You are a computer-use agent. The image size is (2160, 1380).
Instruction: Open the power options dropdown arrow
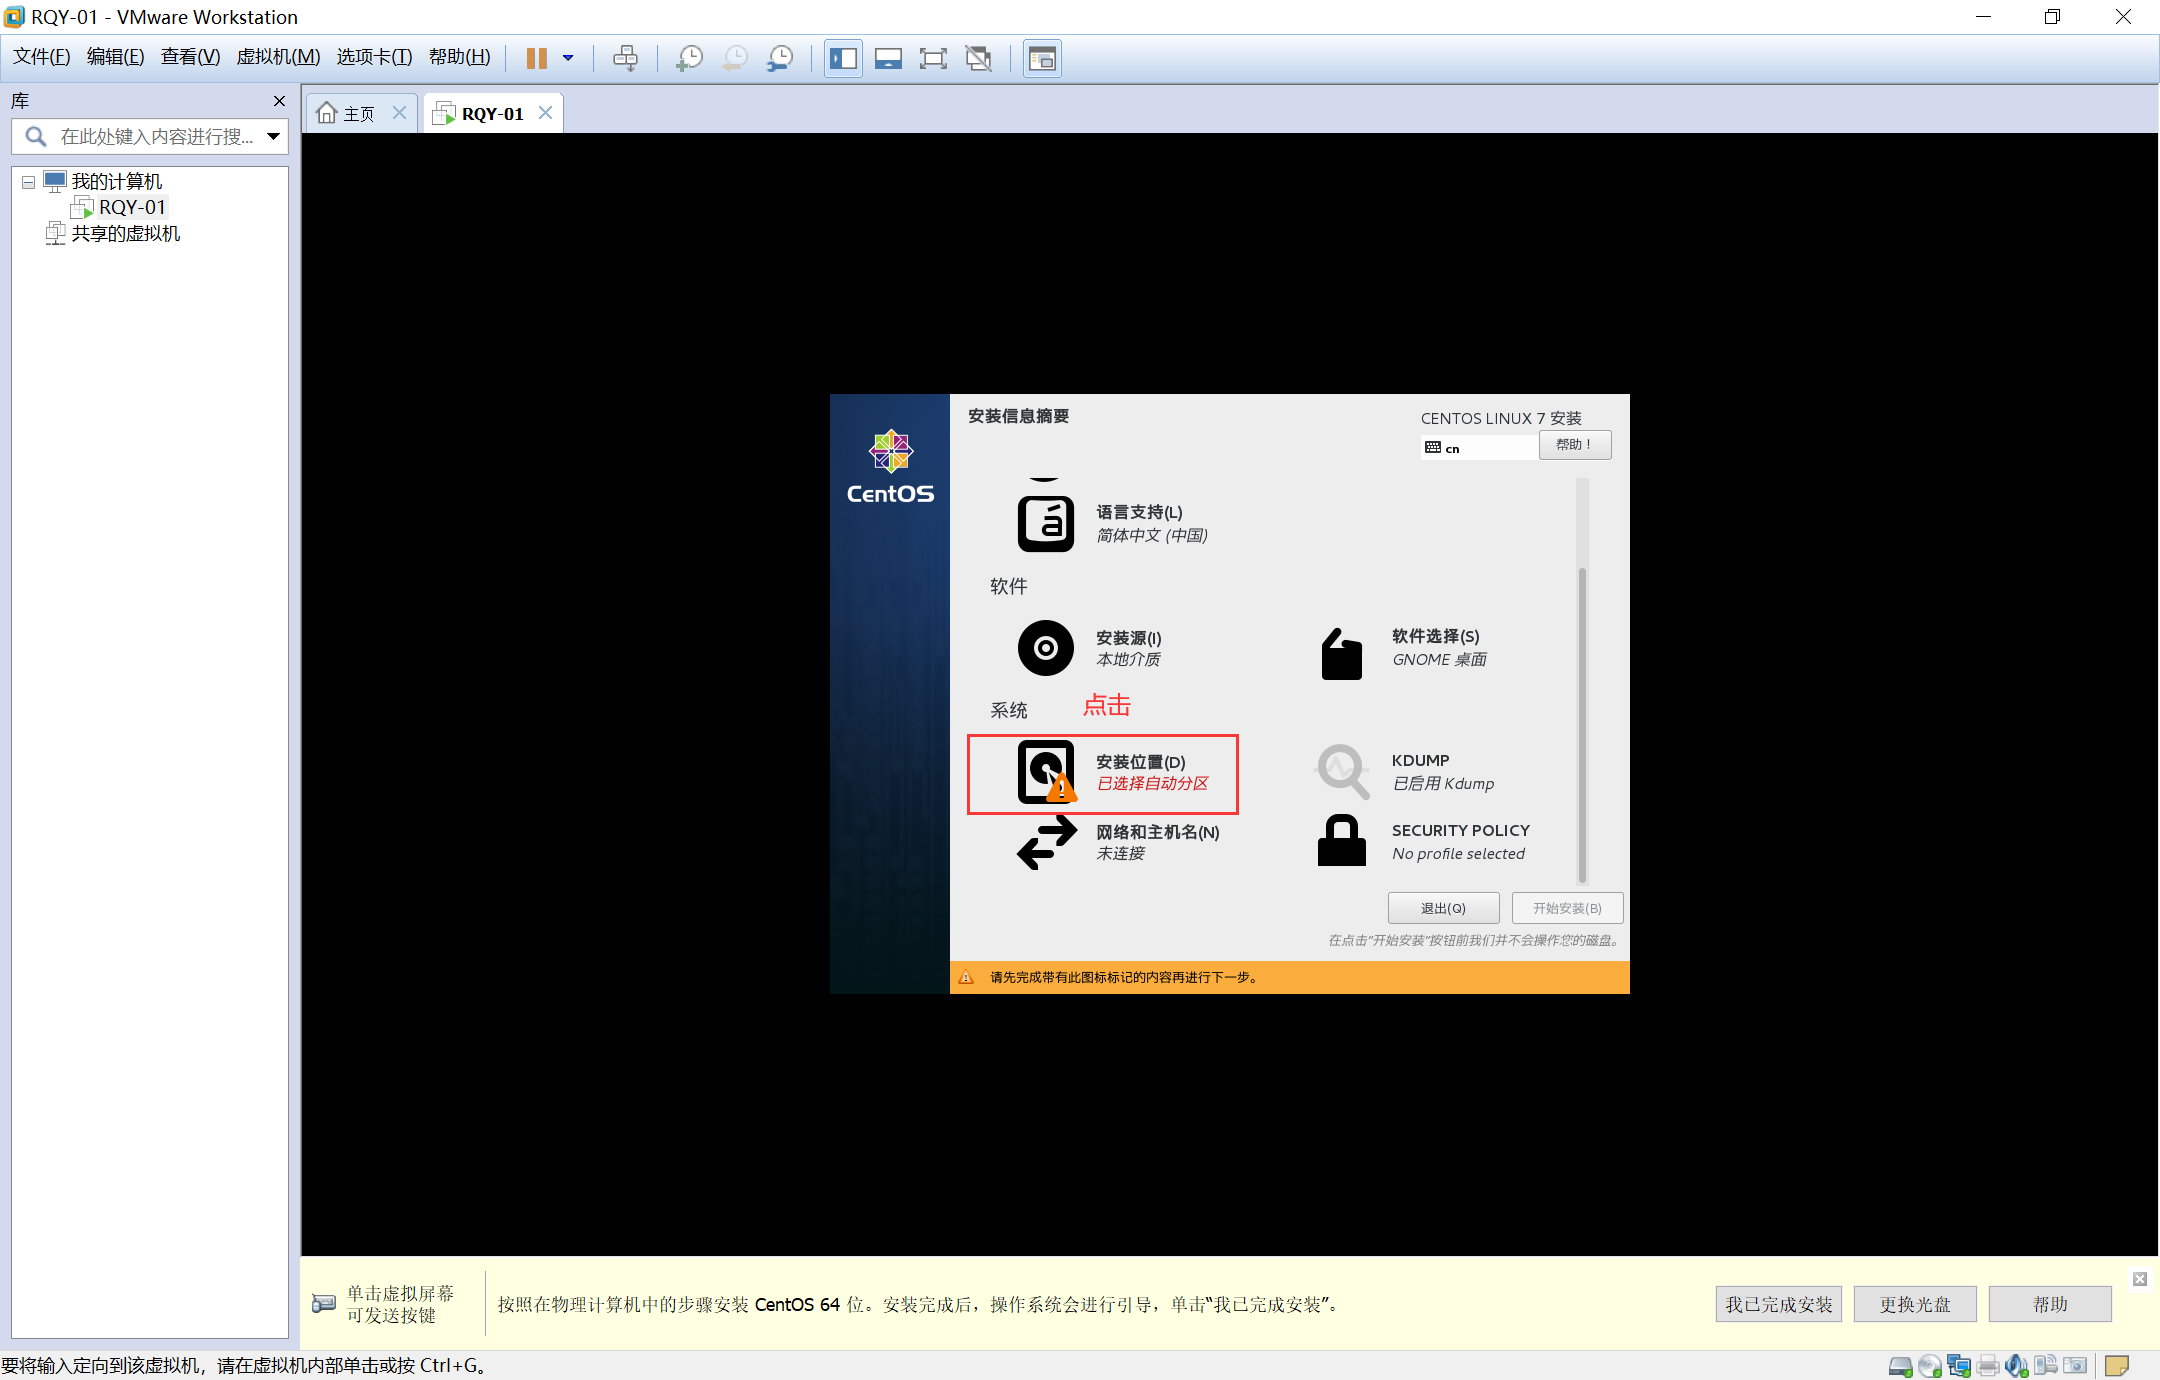coord(568,58)
